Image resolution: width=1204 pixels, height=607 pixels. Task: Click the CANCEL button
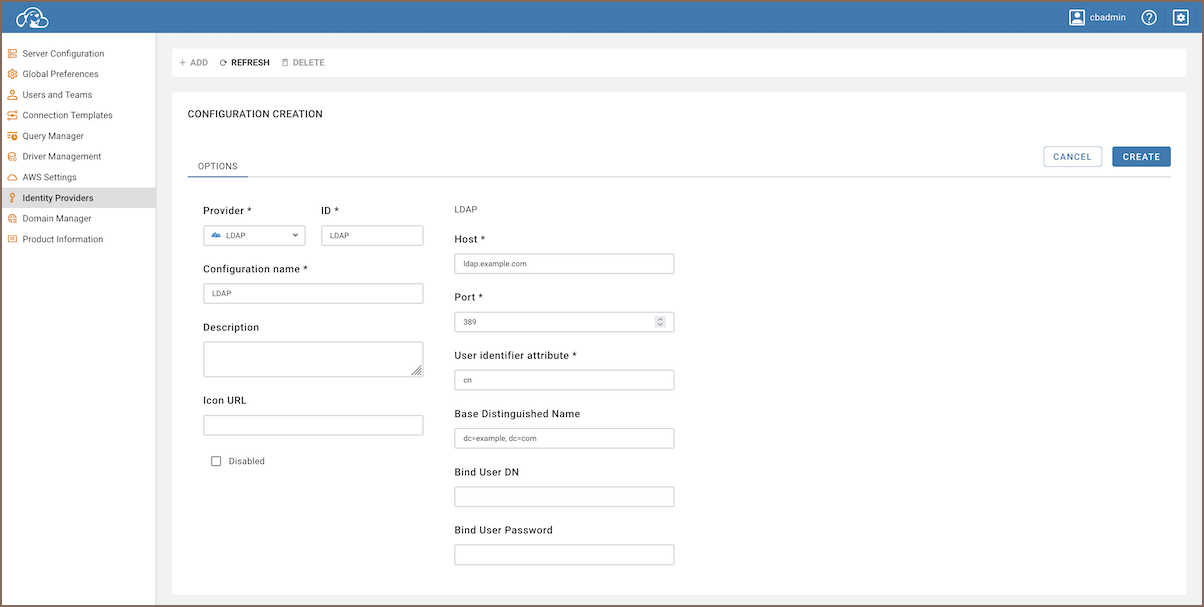(1072, 157)
